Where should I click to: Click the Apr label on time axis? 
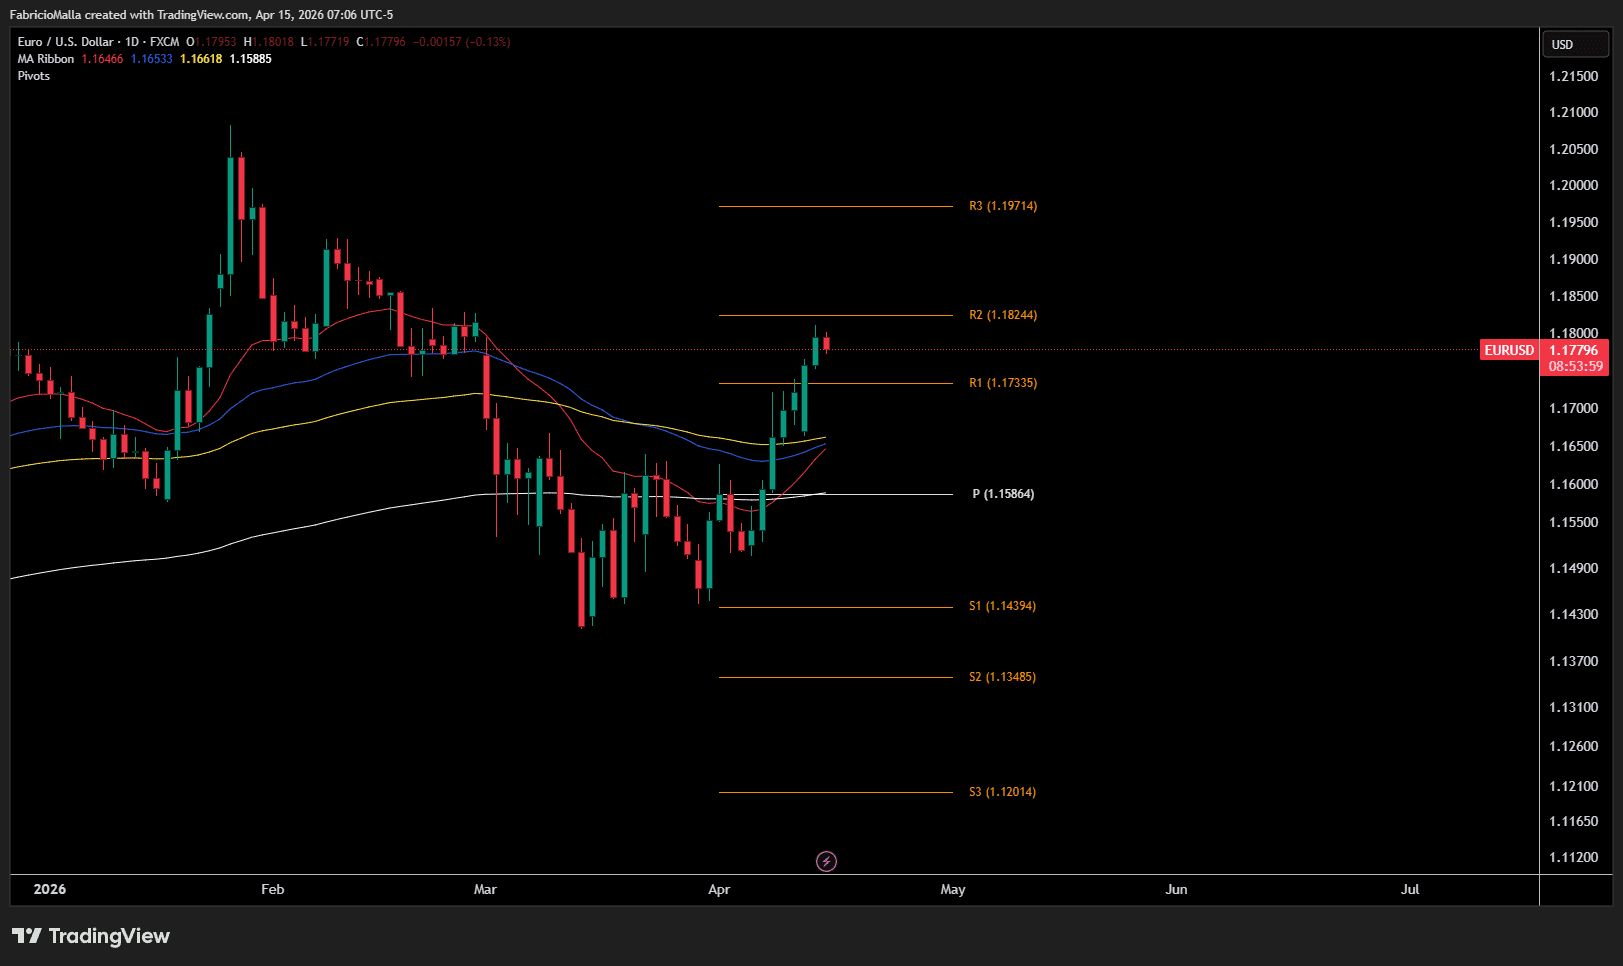(x=719, y=889)
